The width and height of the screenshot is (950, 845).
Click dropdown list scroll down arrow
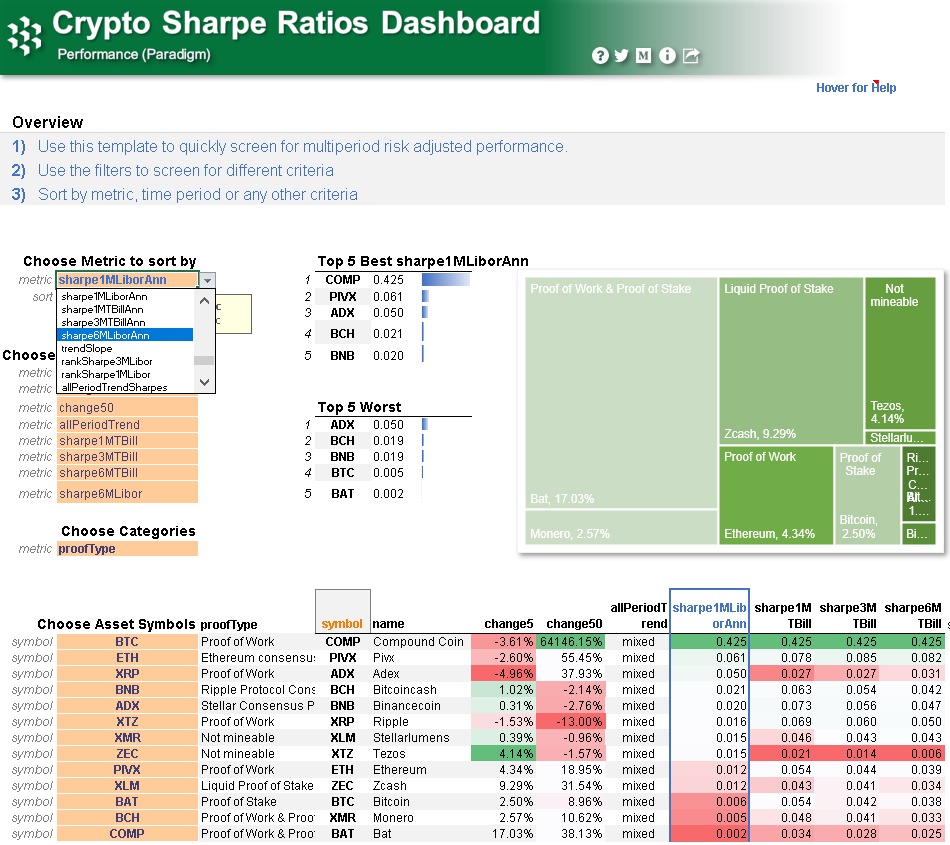(204, 382)
